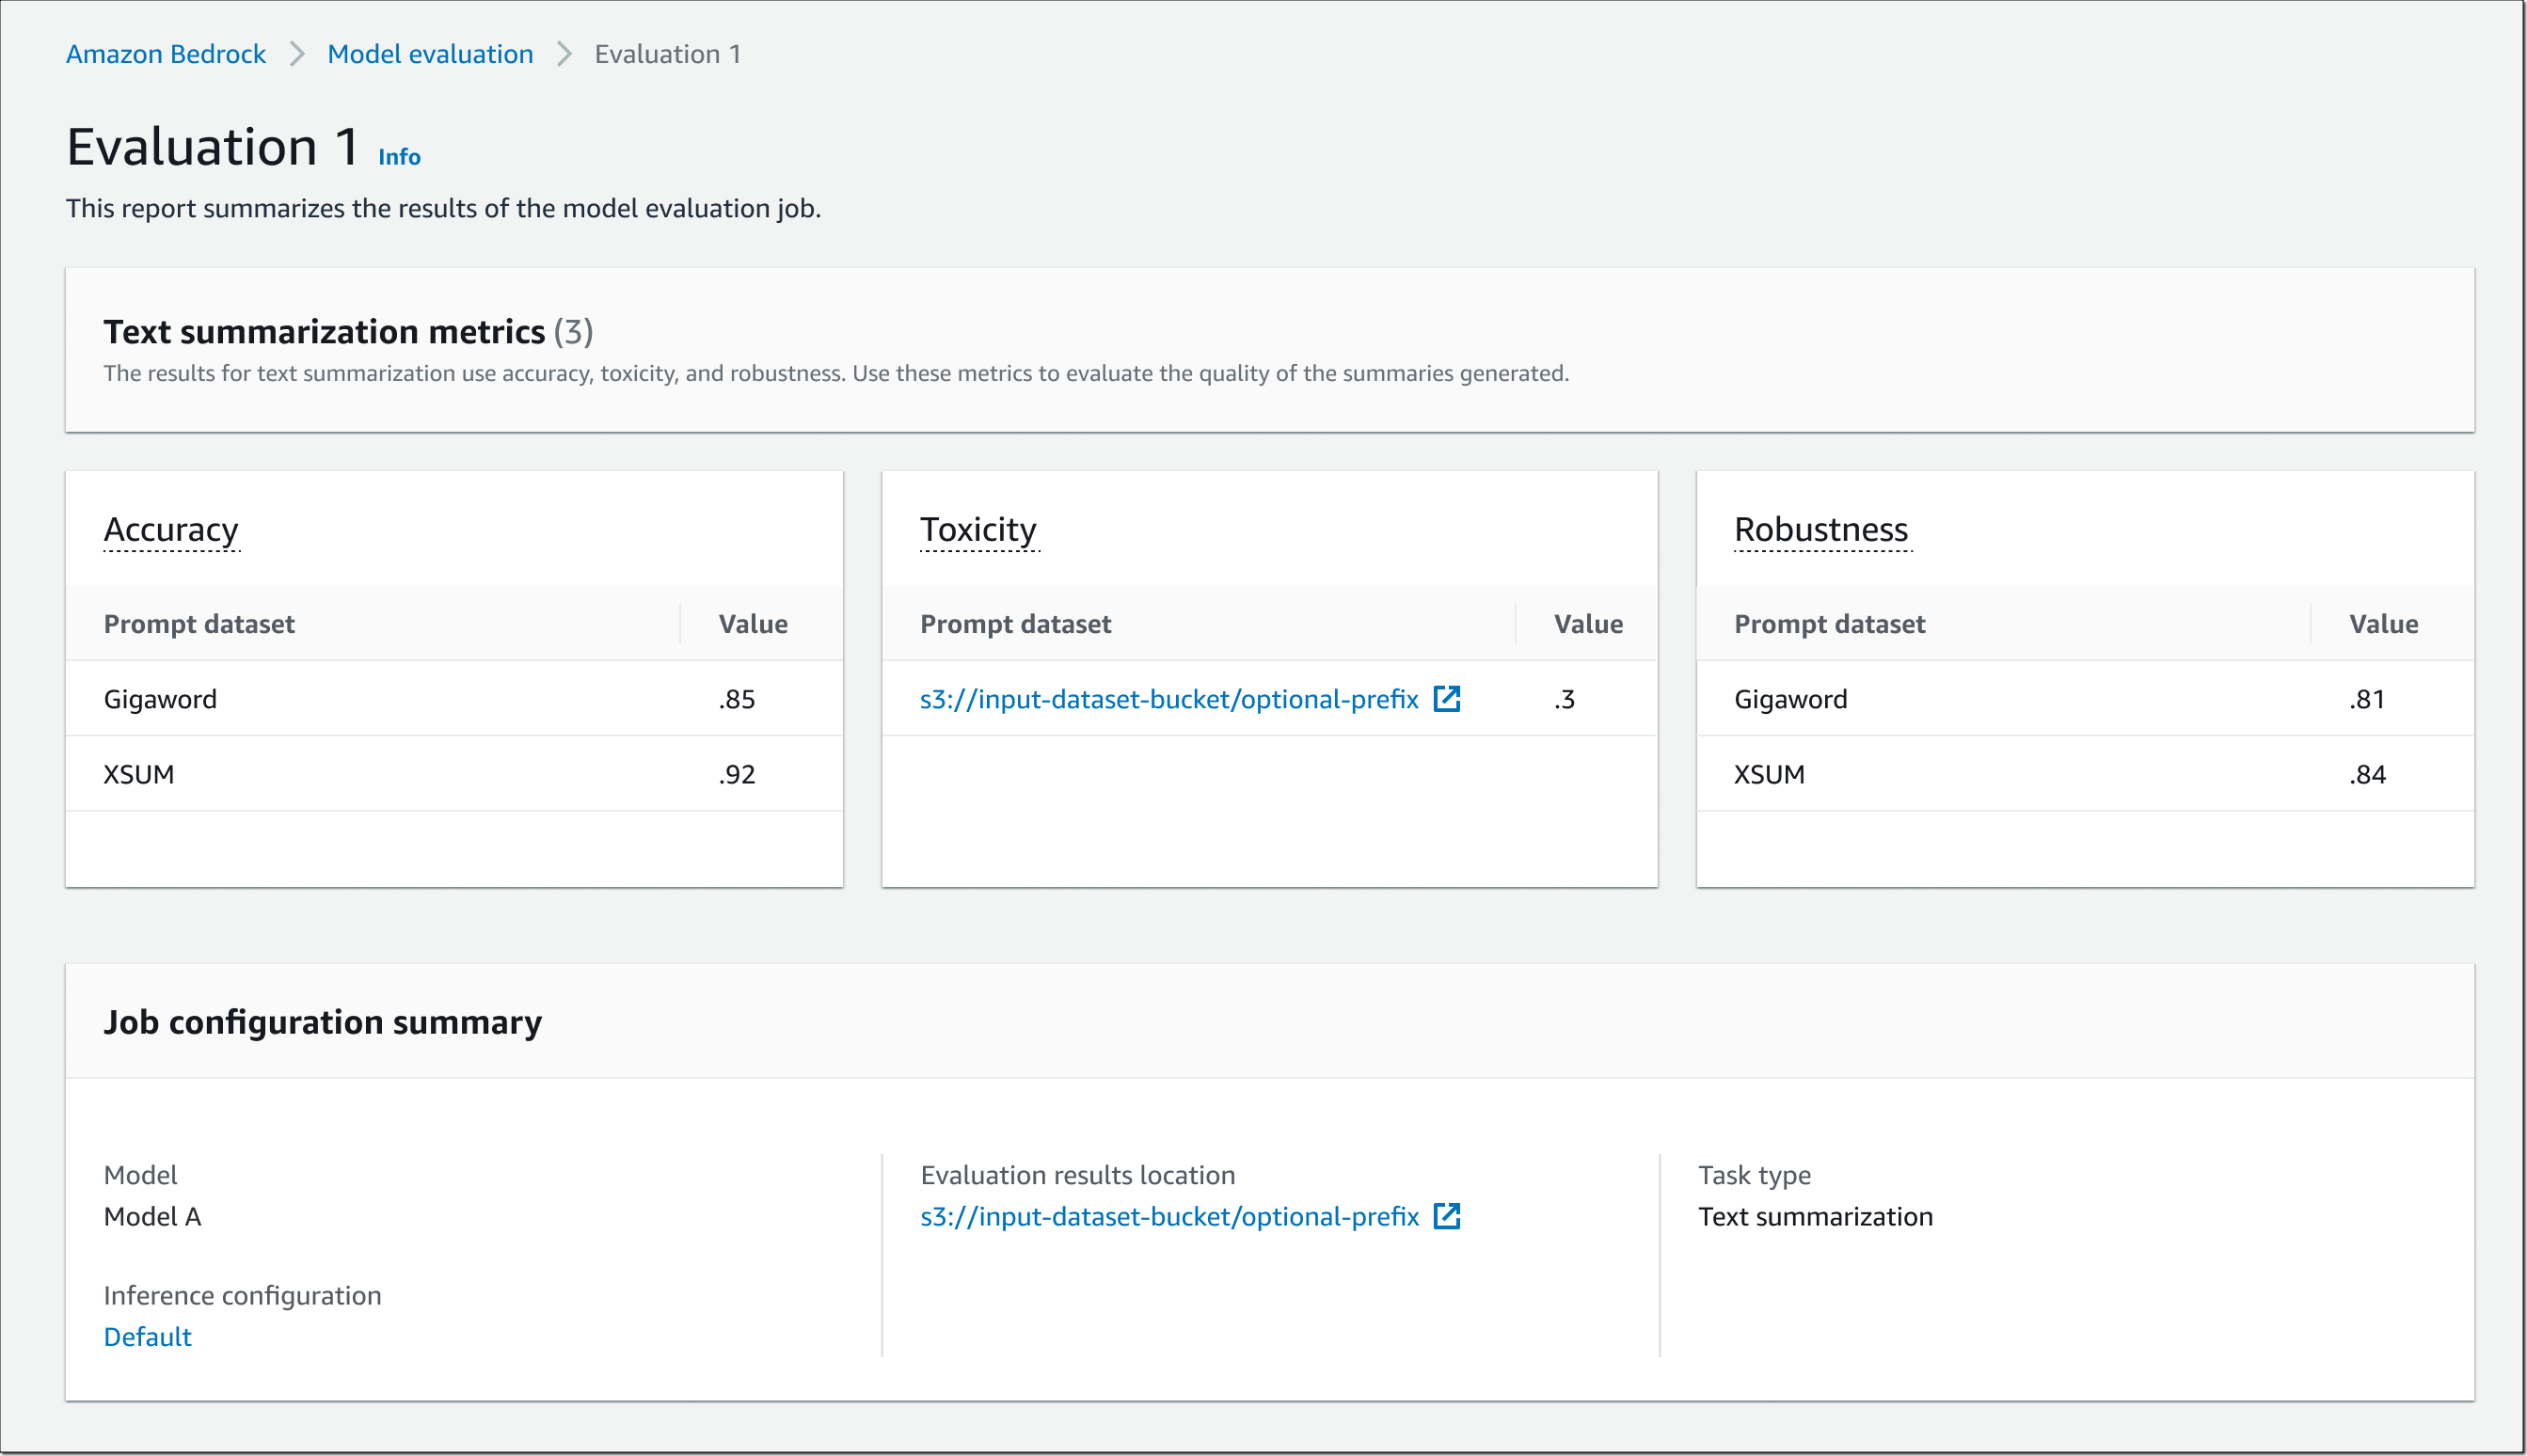Click Value column header in Toxicity table
Image resolution: width=2527 pixels, height=1456 pixels.
[x=1587, y=624]
